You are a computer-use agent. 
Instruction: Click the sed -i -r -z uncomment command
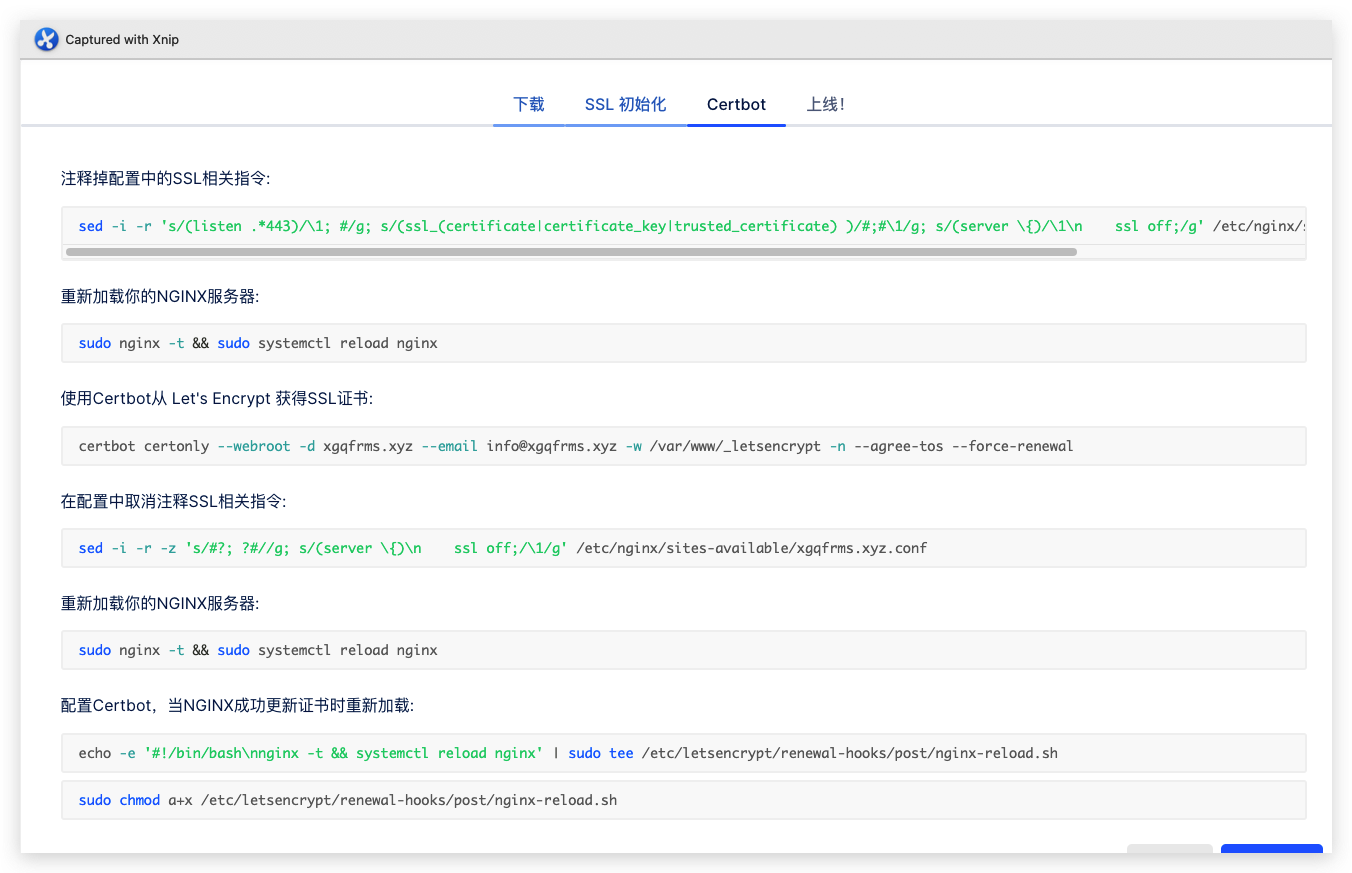pos(684,548)
